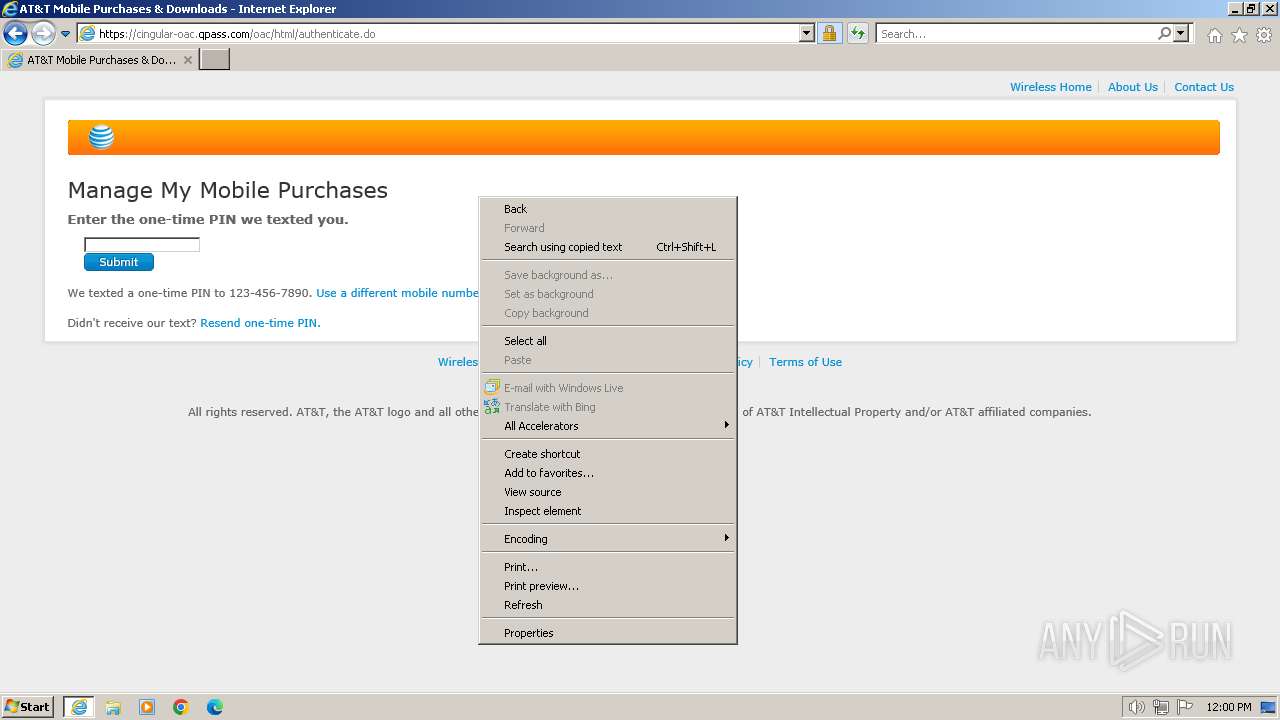Viewport: 1280px width, 720px height.
Task: Choose Create shortcut from context menu
Action: pyautogui.click(x=607, y=454)
